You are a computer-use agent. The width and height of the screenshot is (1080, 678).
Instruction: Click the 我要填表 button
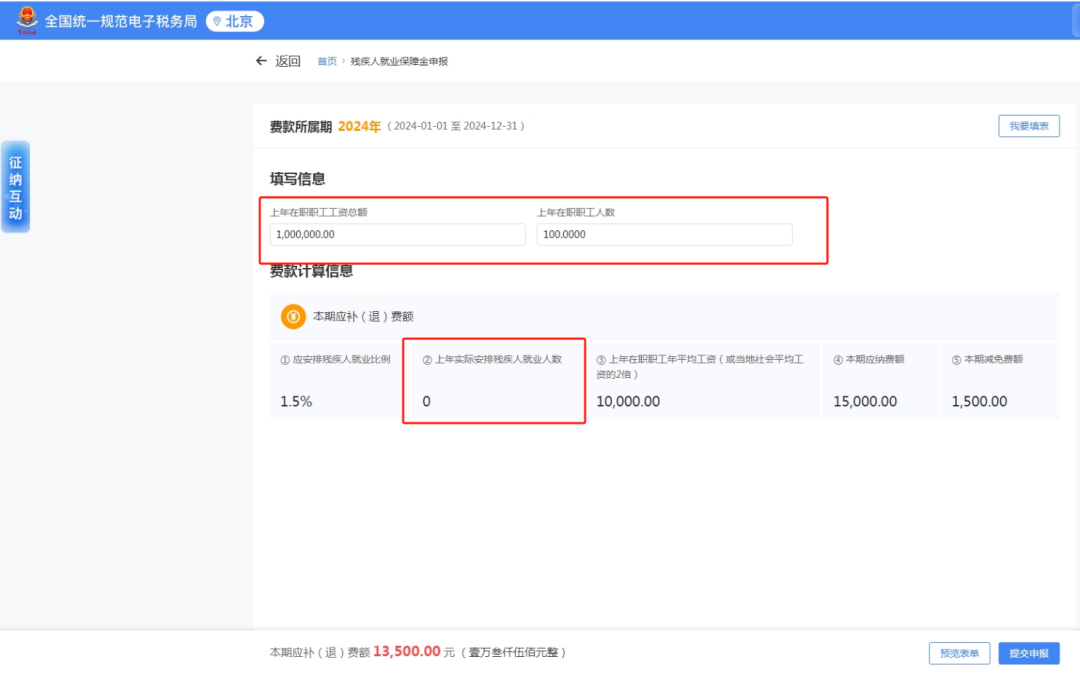click(x=1028, y=126)
